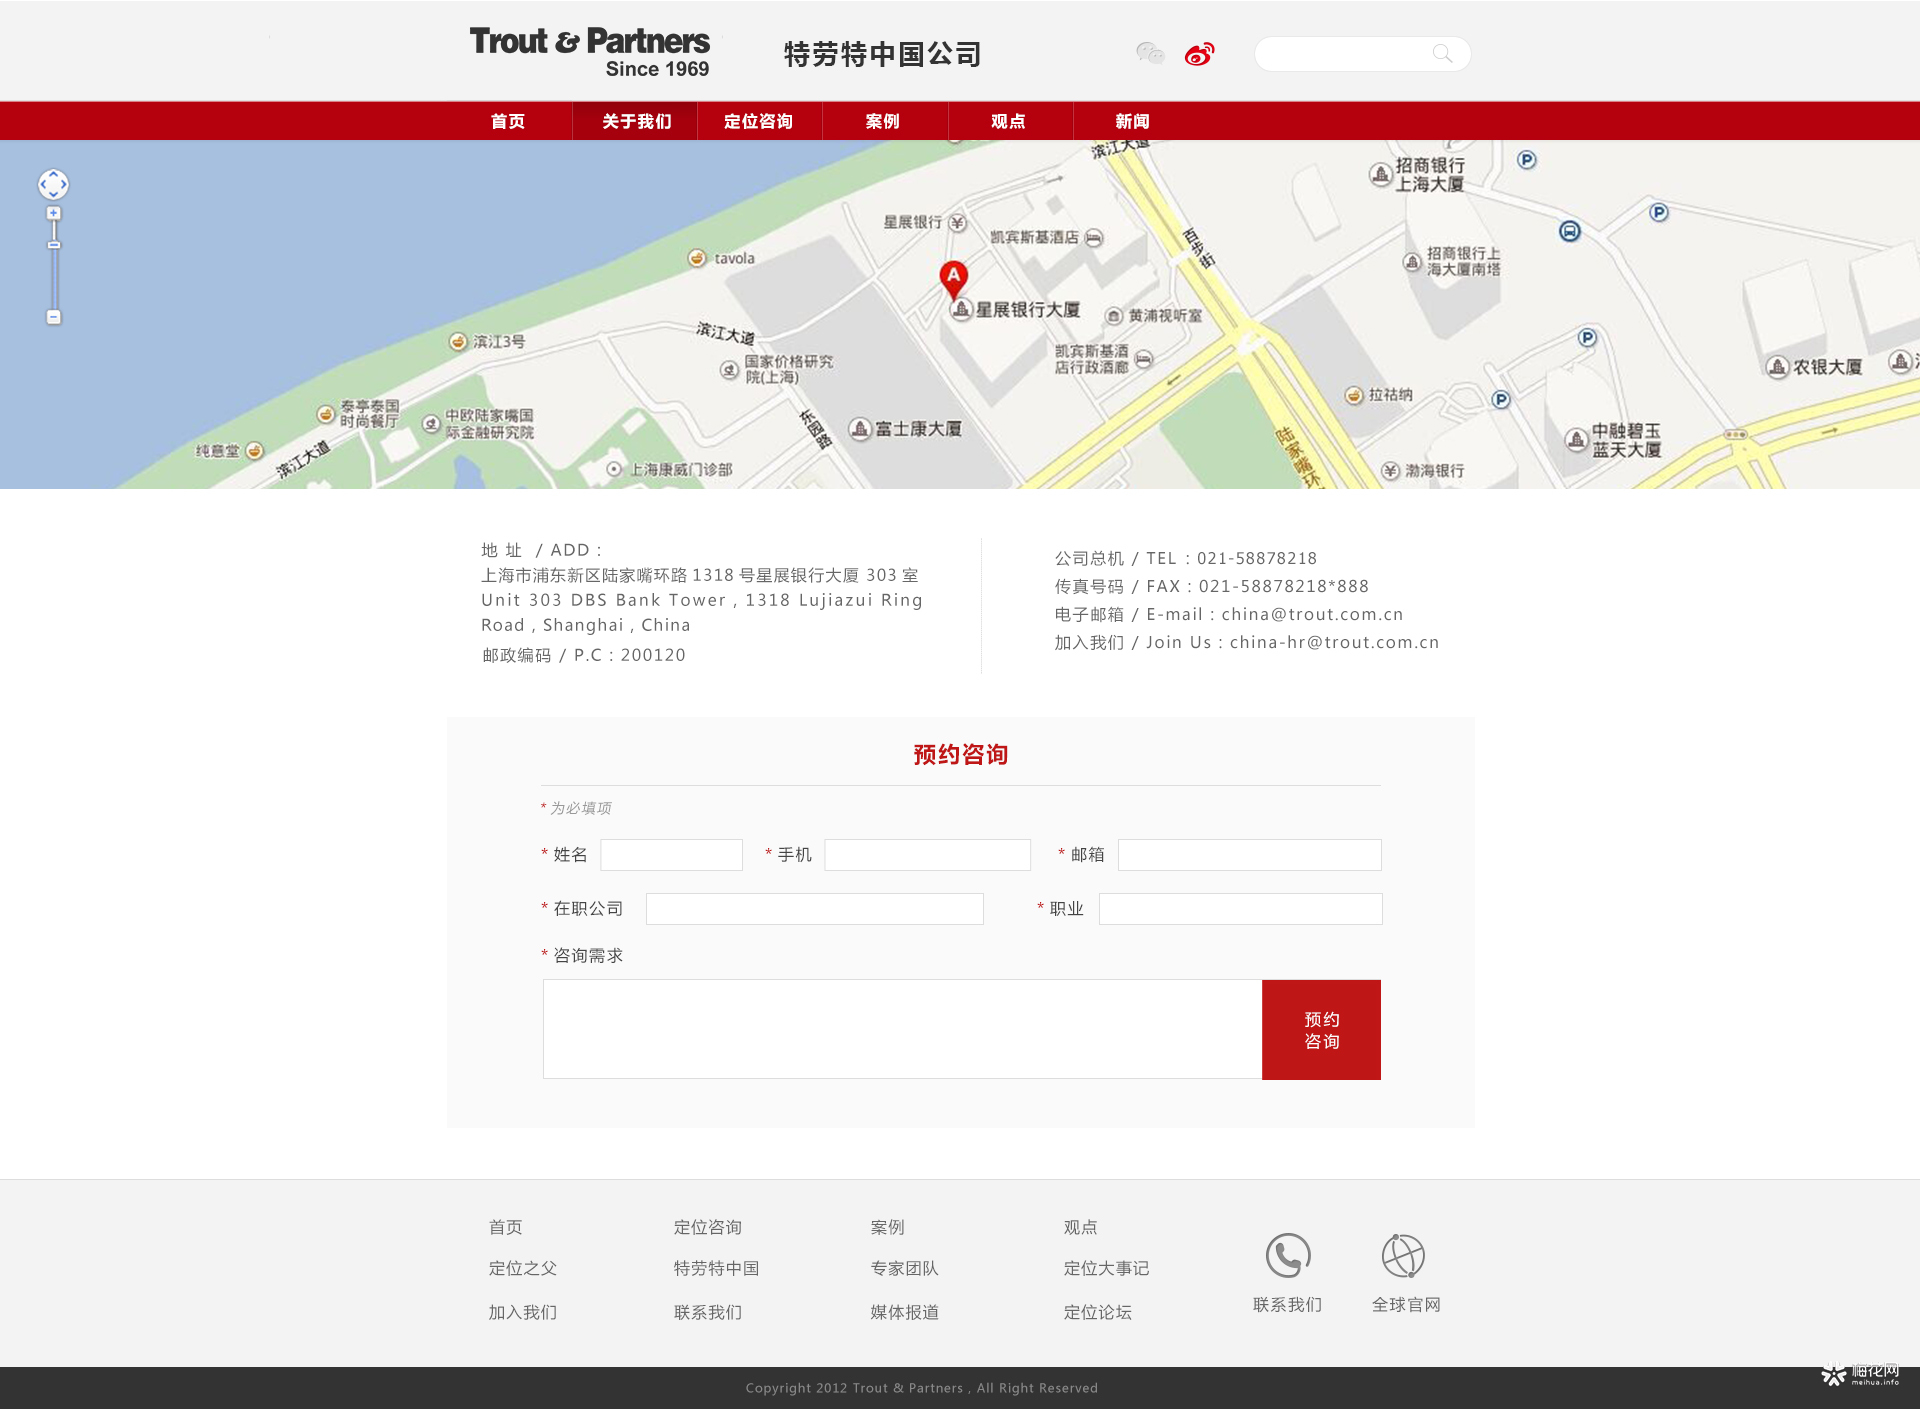Click the search magnifier icon
Screen dimensions: 1920x1409
1442,53
